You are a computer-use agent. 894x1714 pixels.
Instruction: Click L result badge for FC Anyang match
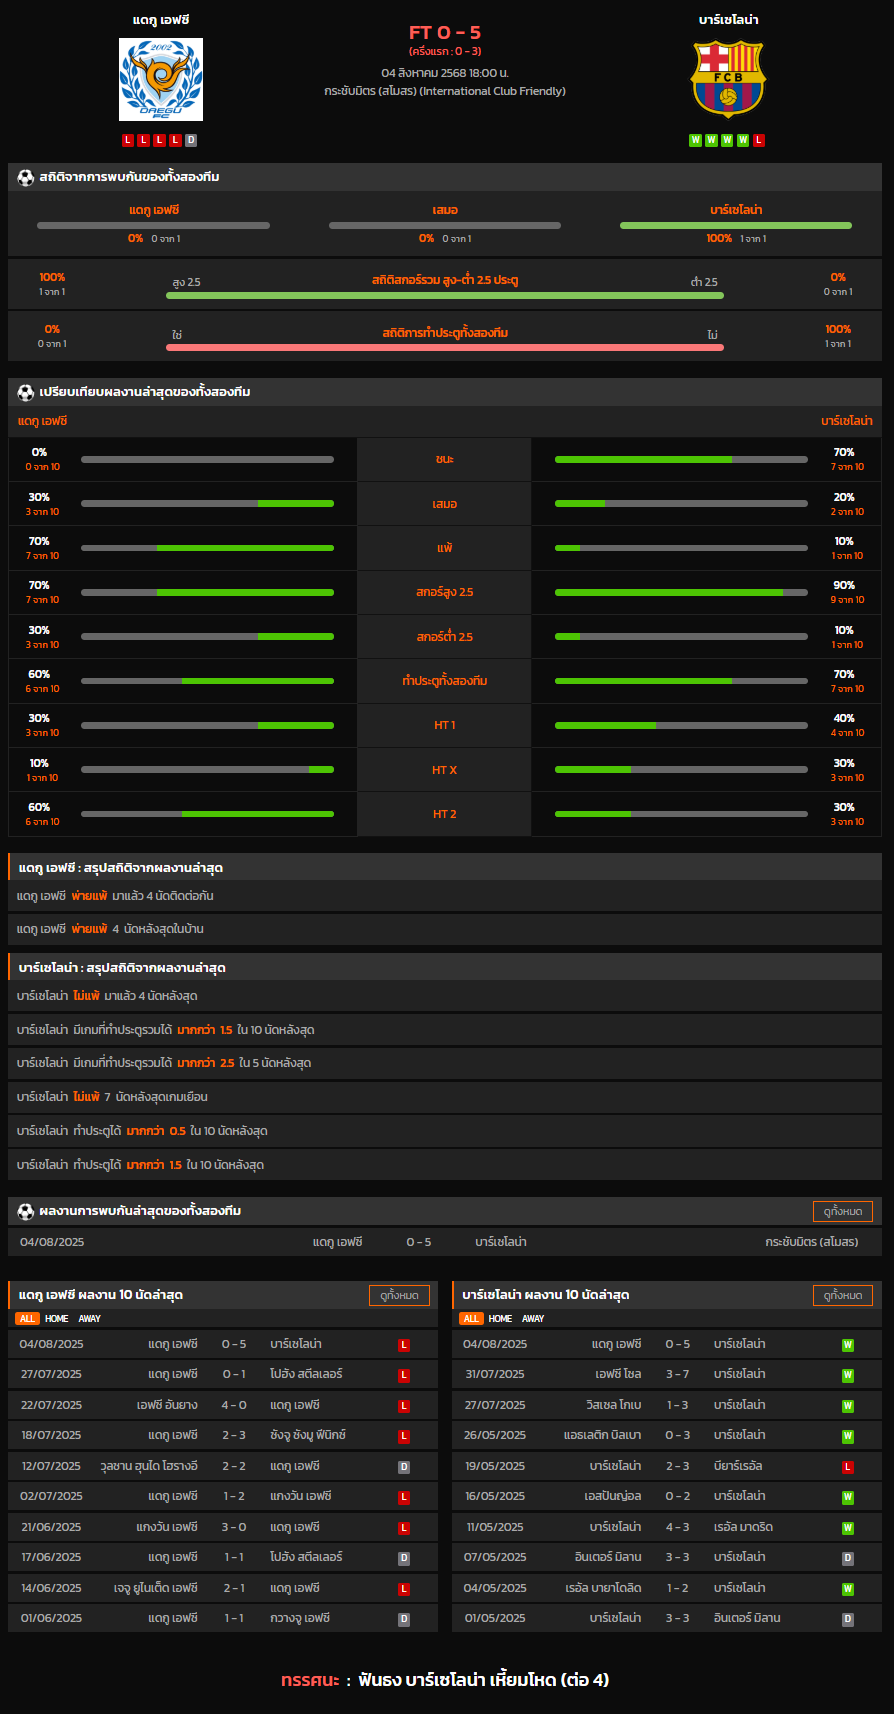click(404, 1406)
